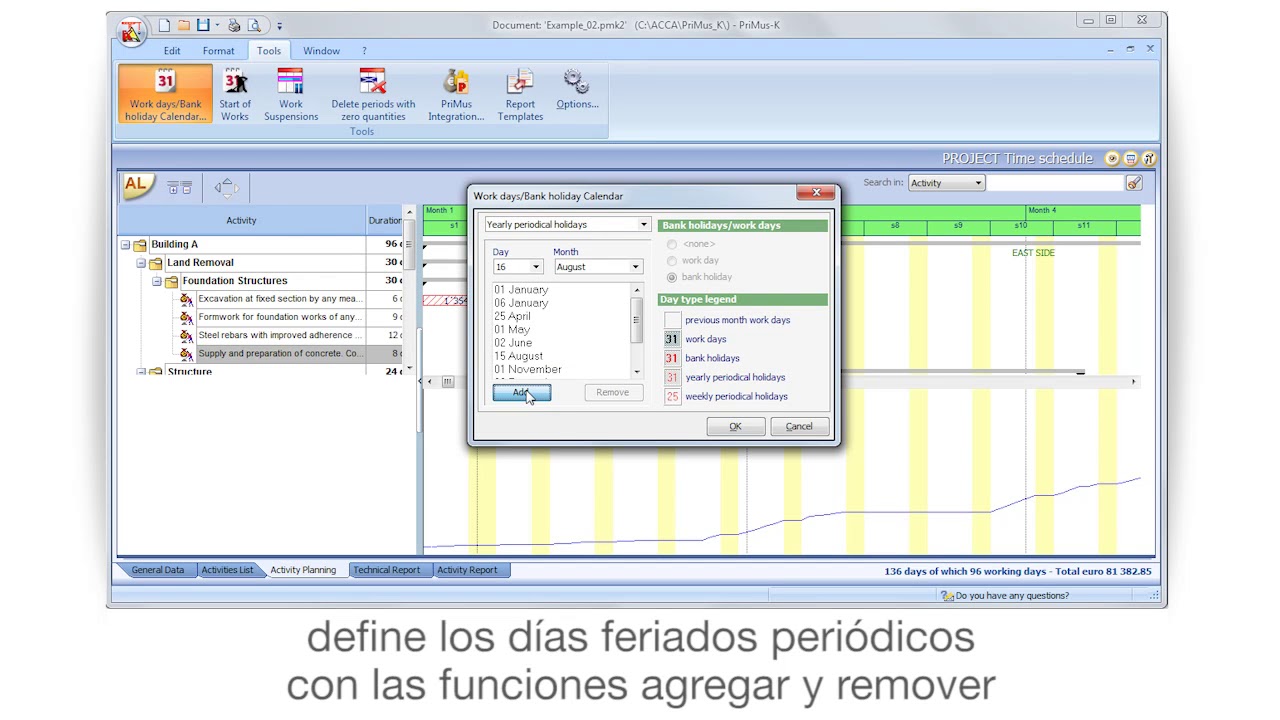Open Work Suspensions tool

(x=291, y=95)
